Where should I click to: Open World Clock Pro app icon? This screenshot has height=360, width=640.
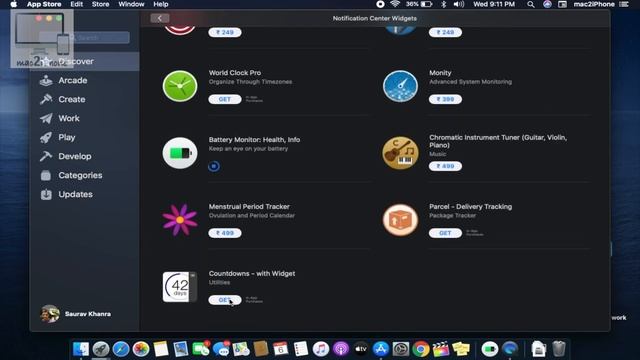click(180, 86)
